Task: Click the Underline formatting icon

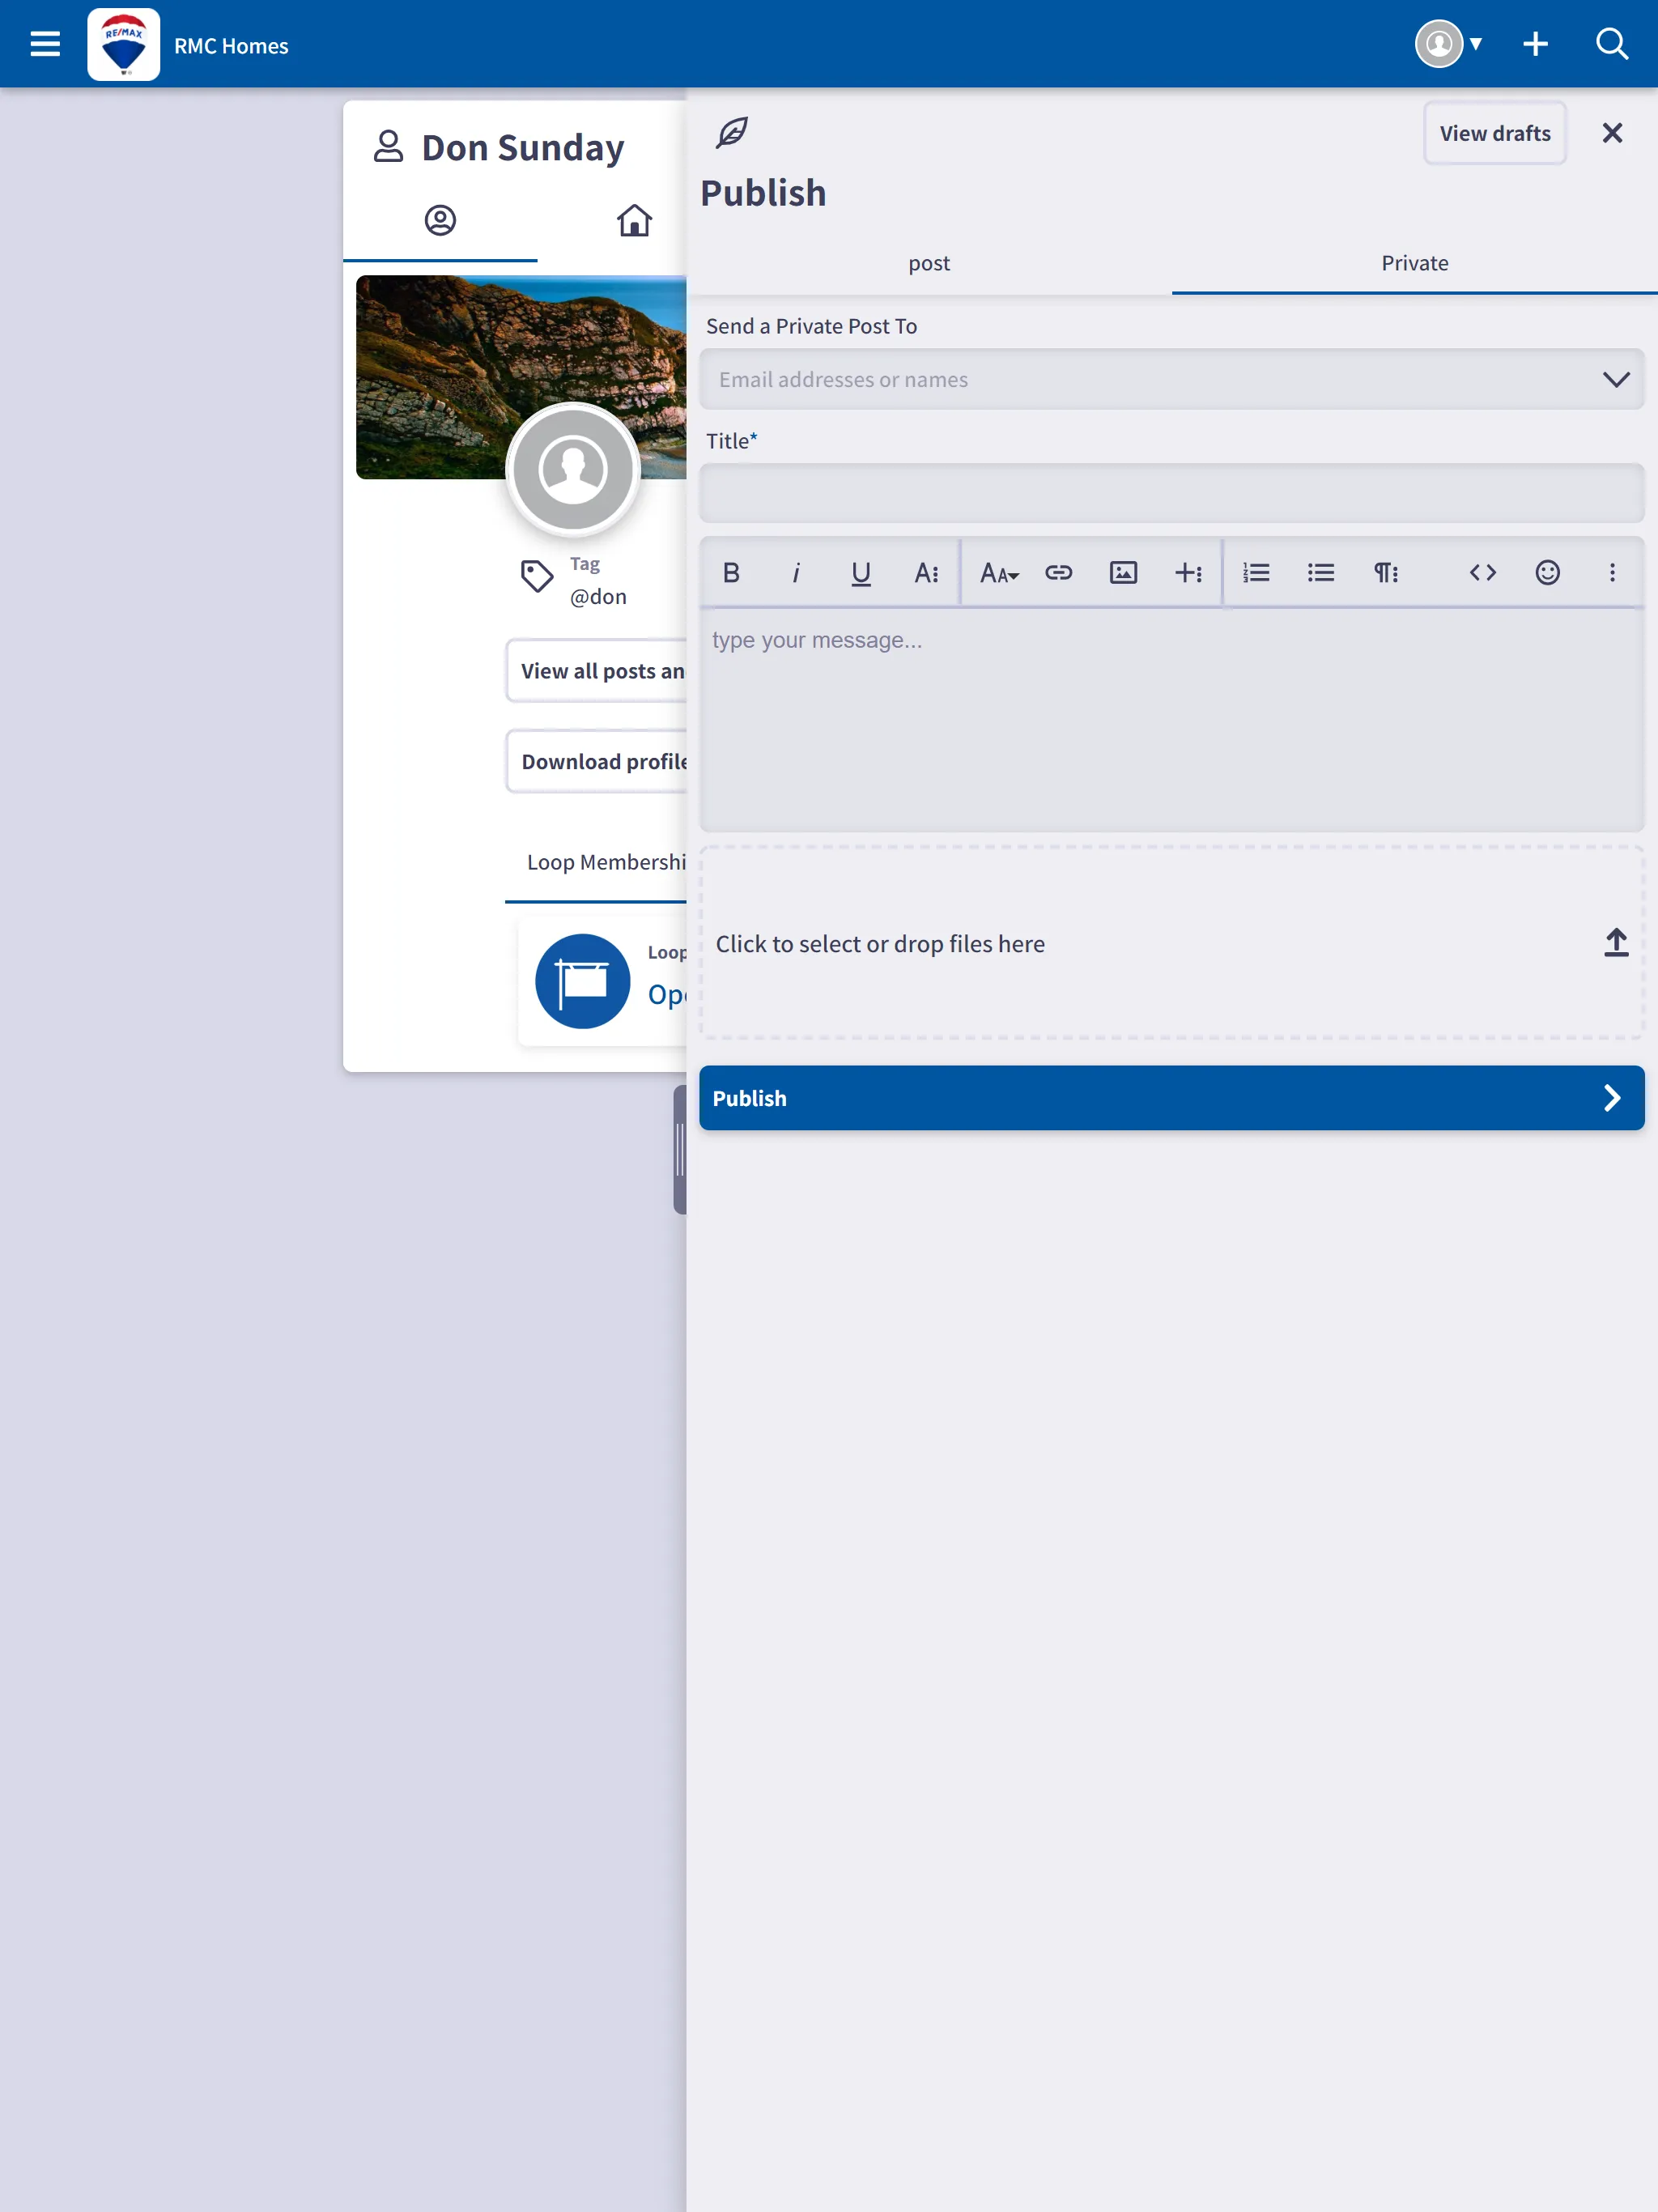Action: point(861,573)
